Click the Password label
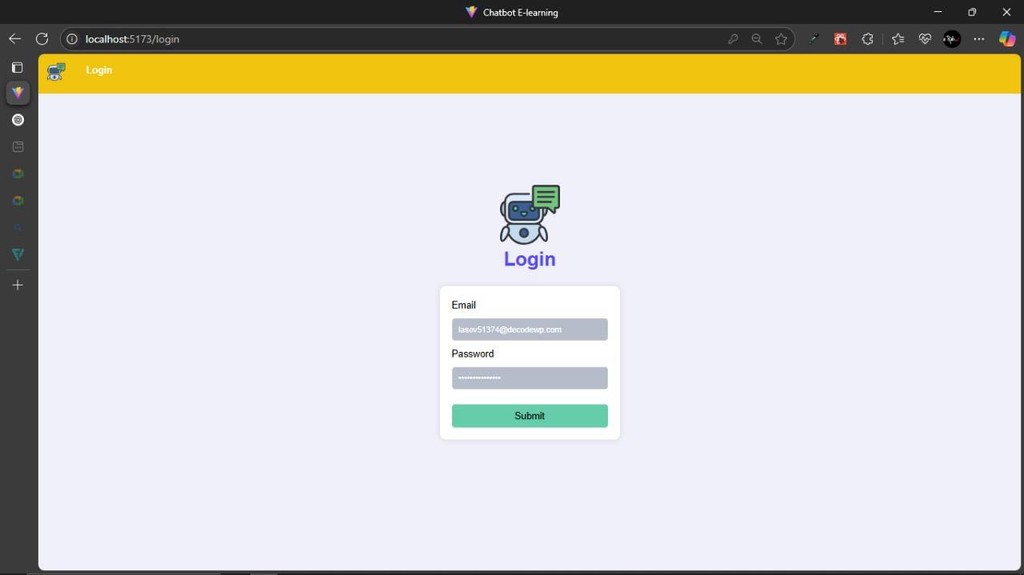This screenshot has width=1024, height=575. (473, 353)
